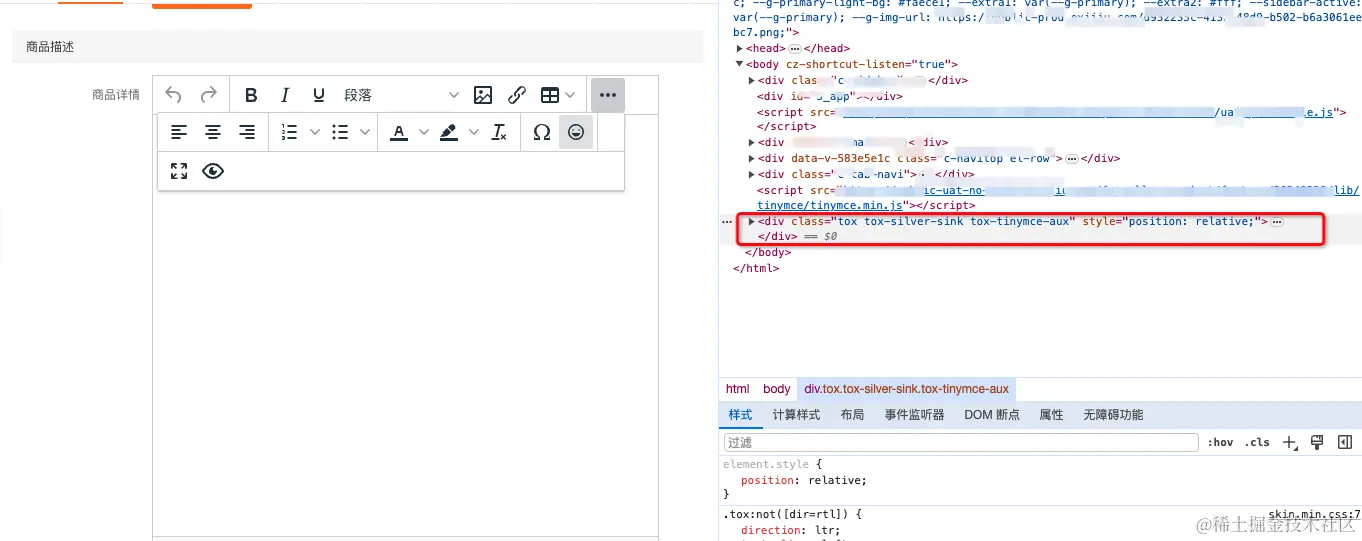Image resolution: width=1362 pixels, height=541 pixels.
Task: Toggle fullscreen editor mode
Action: tap(179, 171)
